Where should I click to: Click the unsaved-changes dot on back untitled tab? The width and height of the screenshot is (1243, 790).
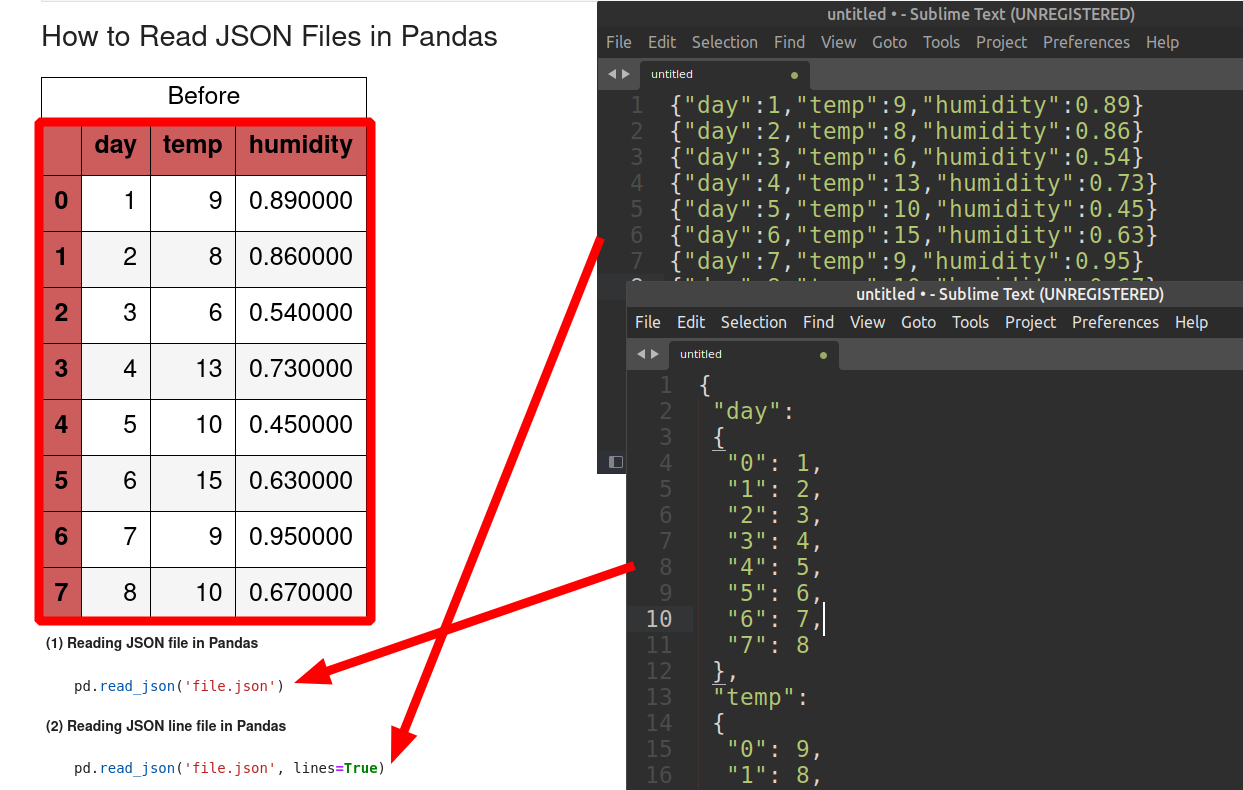click(795, 74)
